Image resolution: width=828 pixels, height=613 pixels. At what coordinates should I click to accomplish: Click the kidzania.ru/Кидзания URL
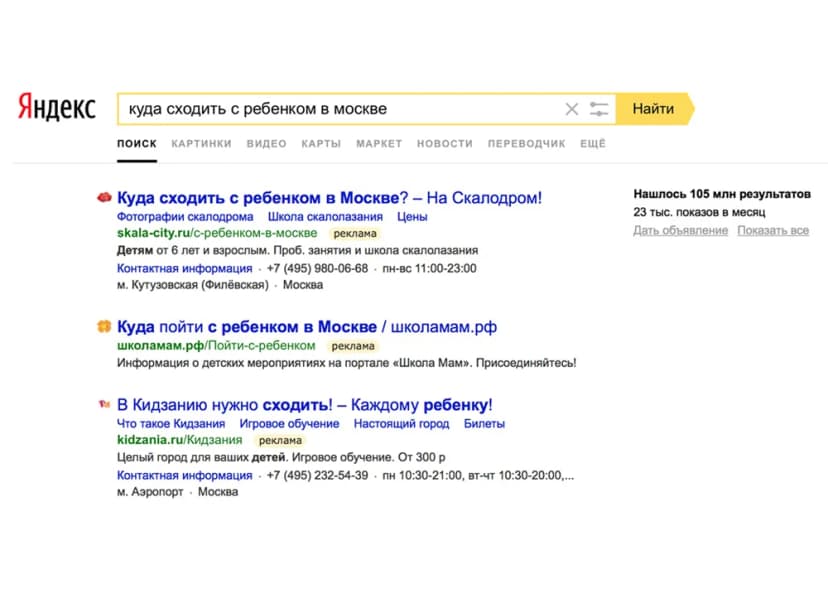pyautogui.click(x=180, y=440)
